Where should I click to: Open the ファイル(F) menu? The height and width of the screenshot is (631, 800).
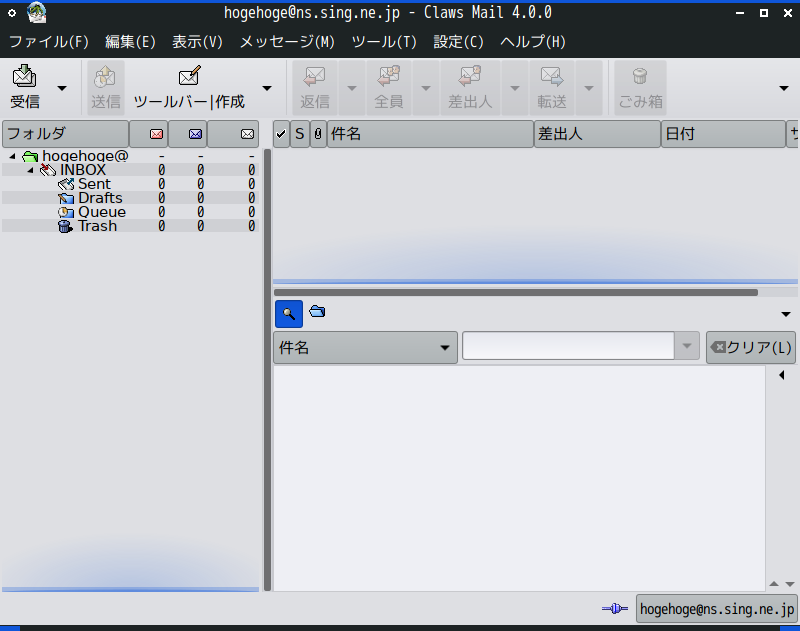coord(49,42)
